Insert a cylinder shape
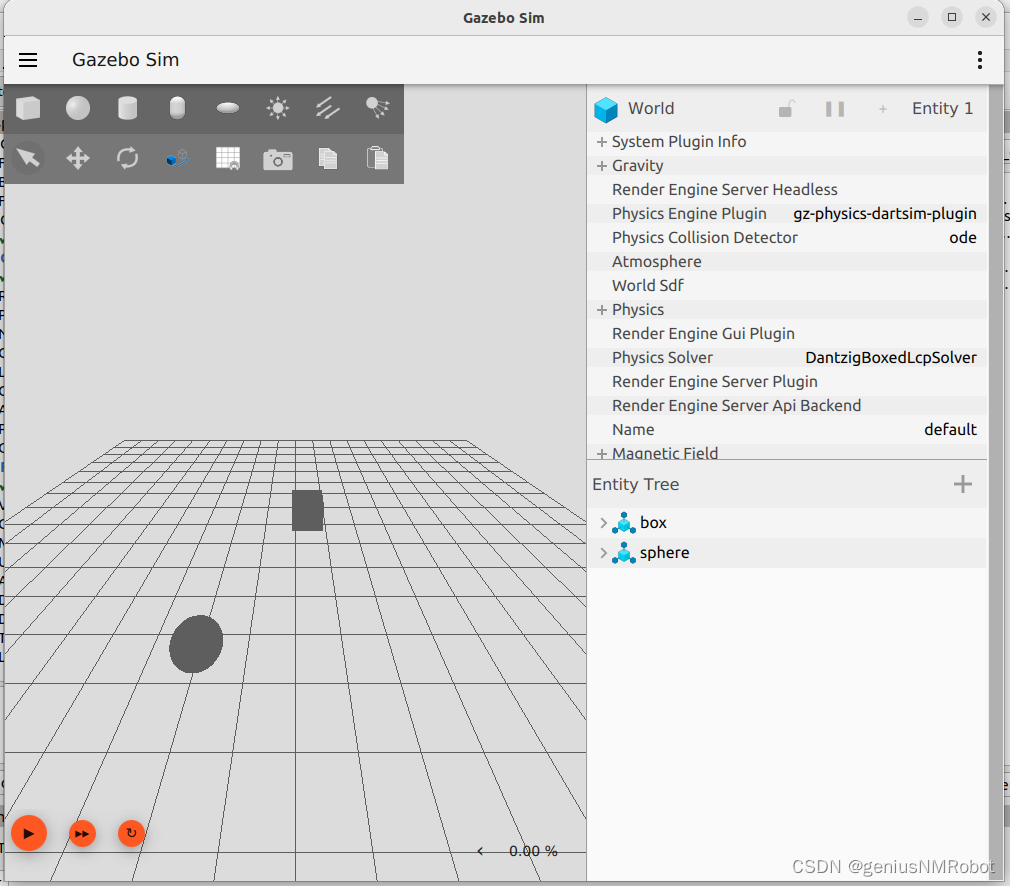1010x886 pixels. point(128,108)
